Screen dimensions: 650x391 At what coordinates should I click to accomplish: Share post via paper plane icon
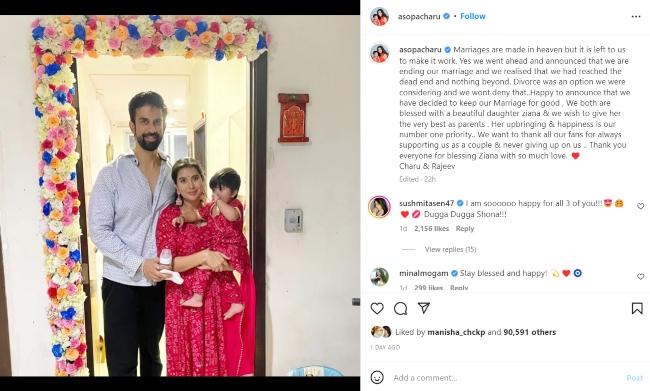[x=424, y=308]
